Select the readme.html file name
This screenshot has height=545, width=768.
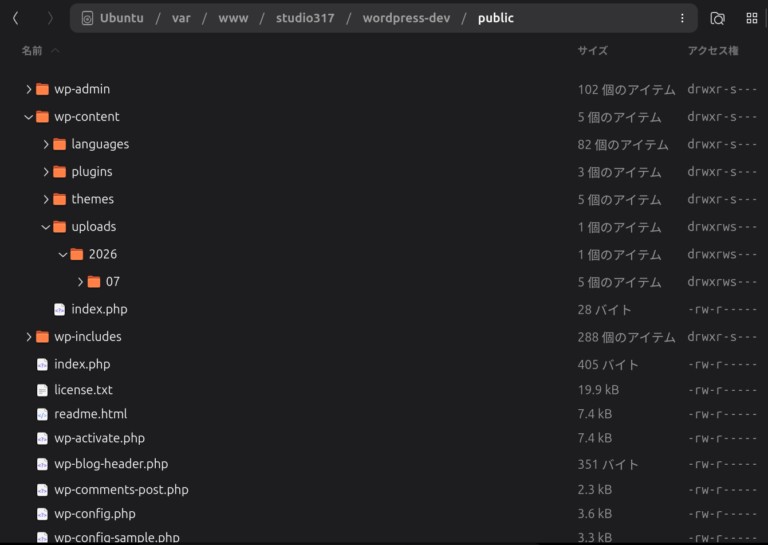tap(91, 414)
